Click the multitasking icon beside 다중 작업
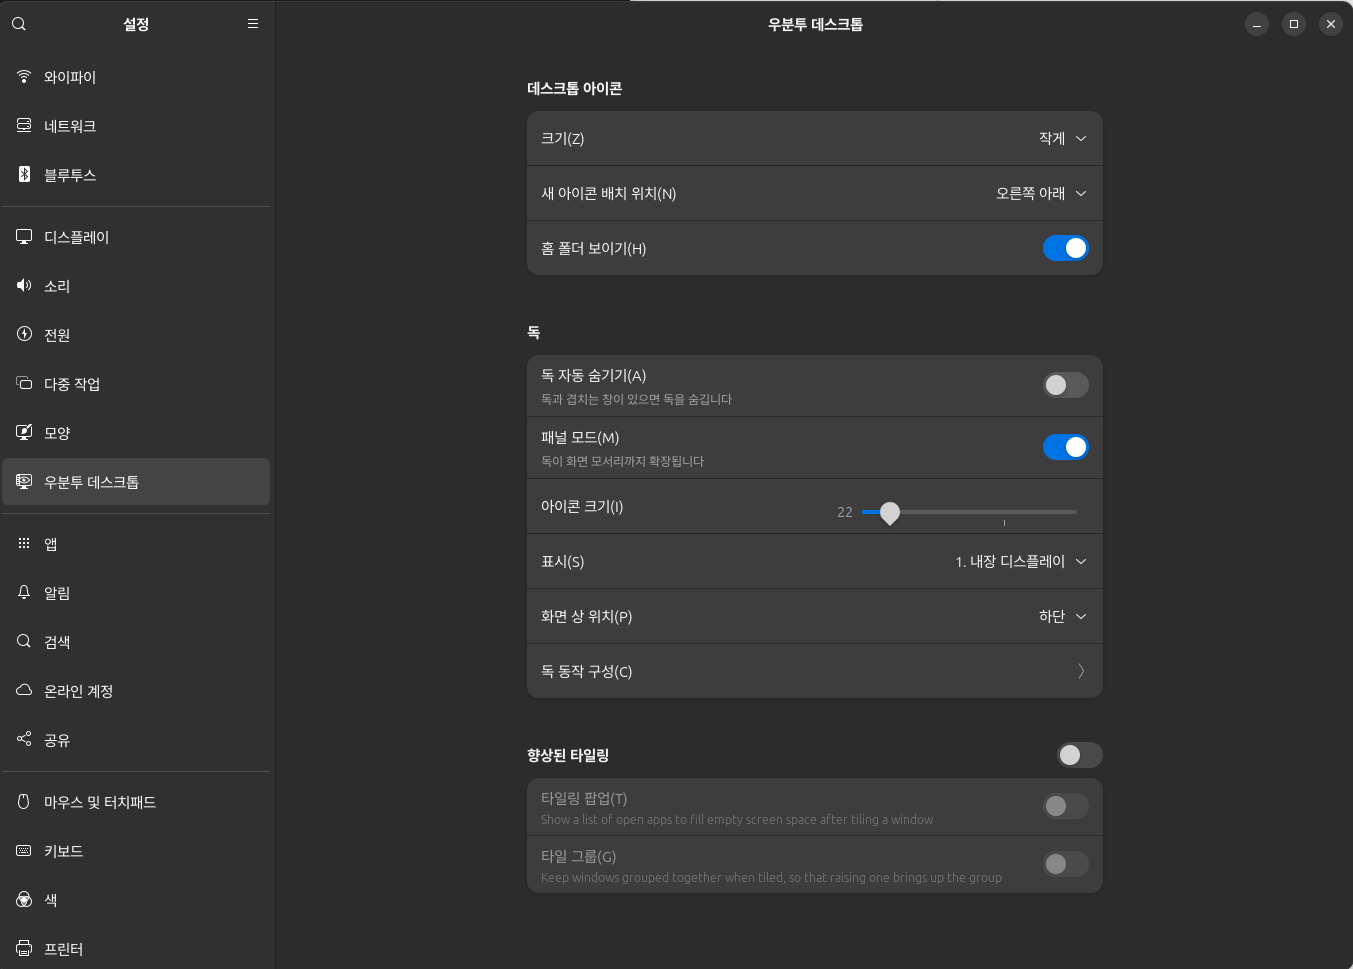 coord(24,384)
